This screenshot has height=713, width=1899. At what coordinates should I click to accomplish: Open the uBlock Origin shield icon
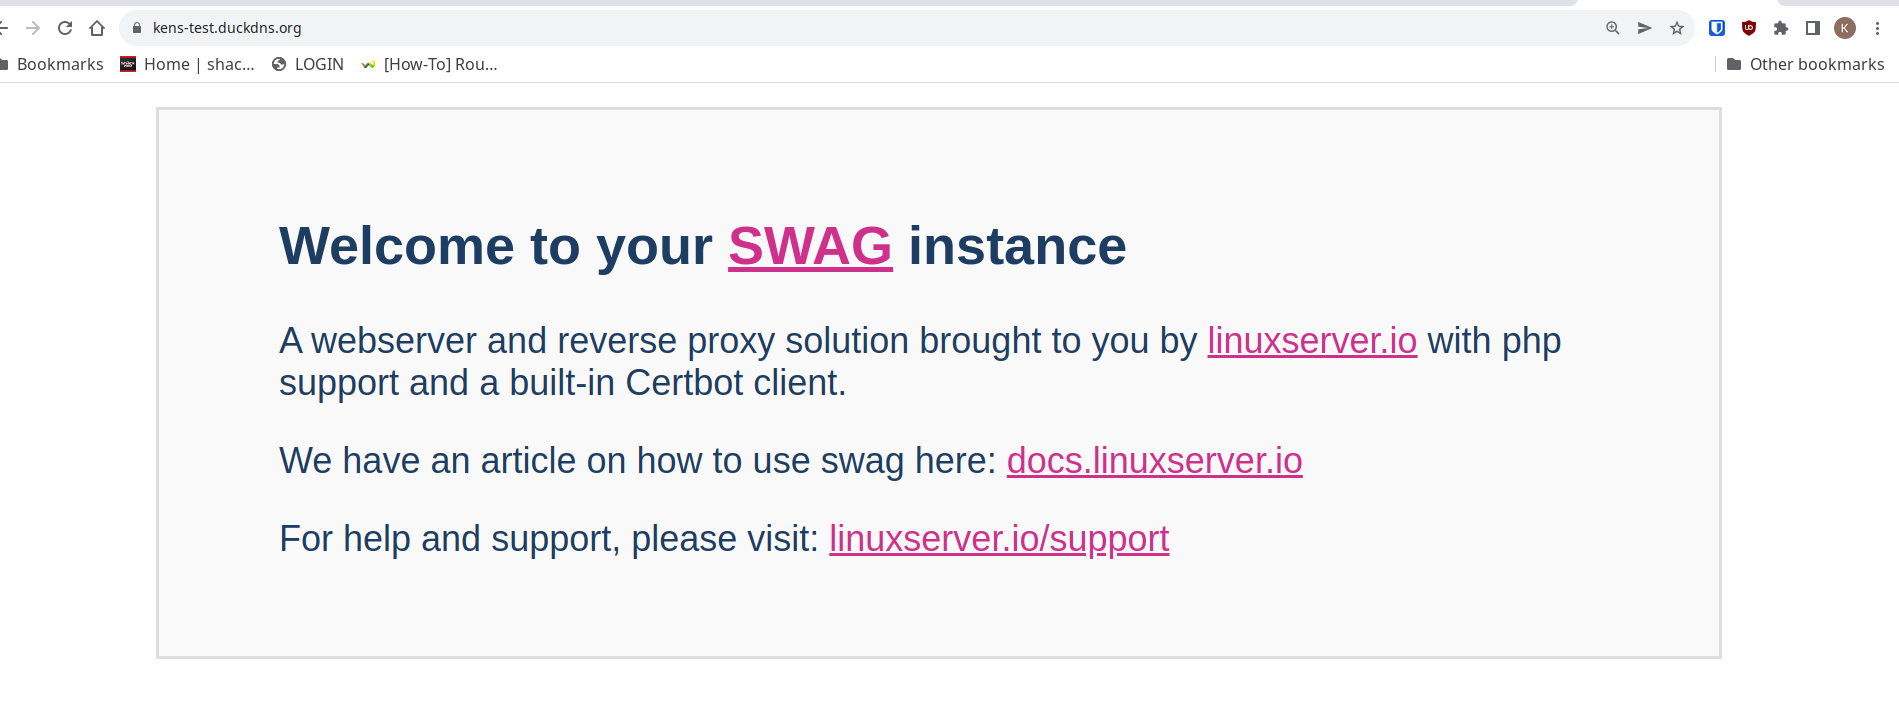1749,28
